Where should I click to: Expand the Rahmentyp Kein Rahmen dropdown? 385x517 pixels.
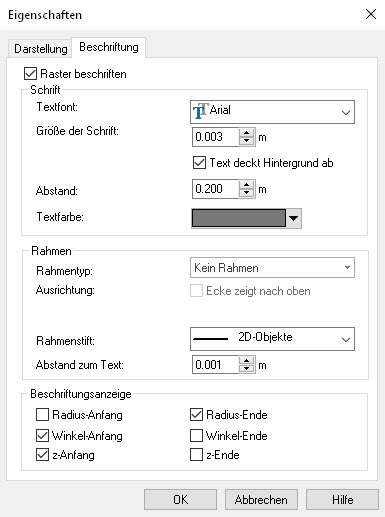[x=272, y=268]
